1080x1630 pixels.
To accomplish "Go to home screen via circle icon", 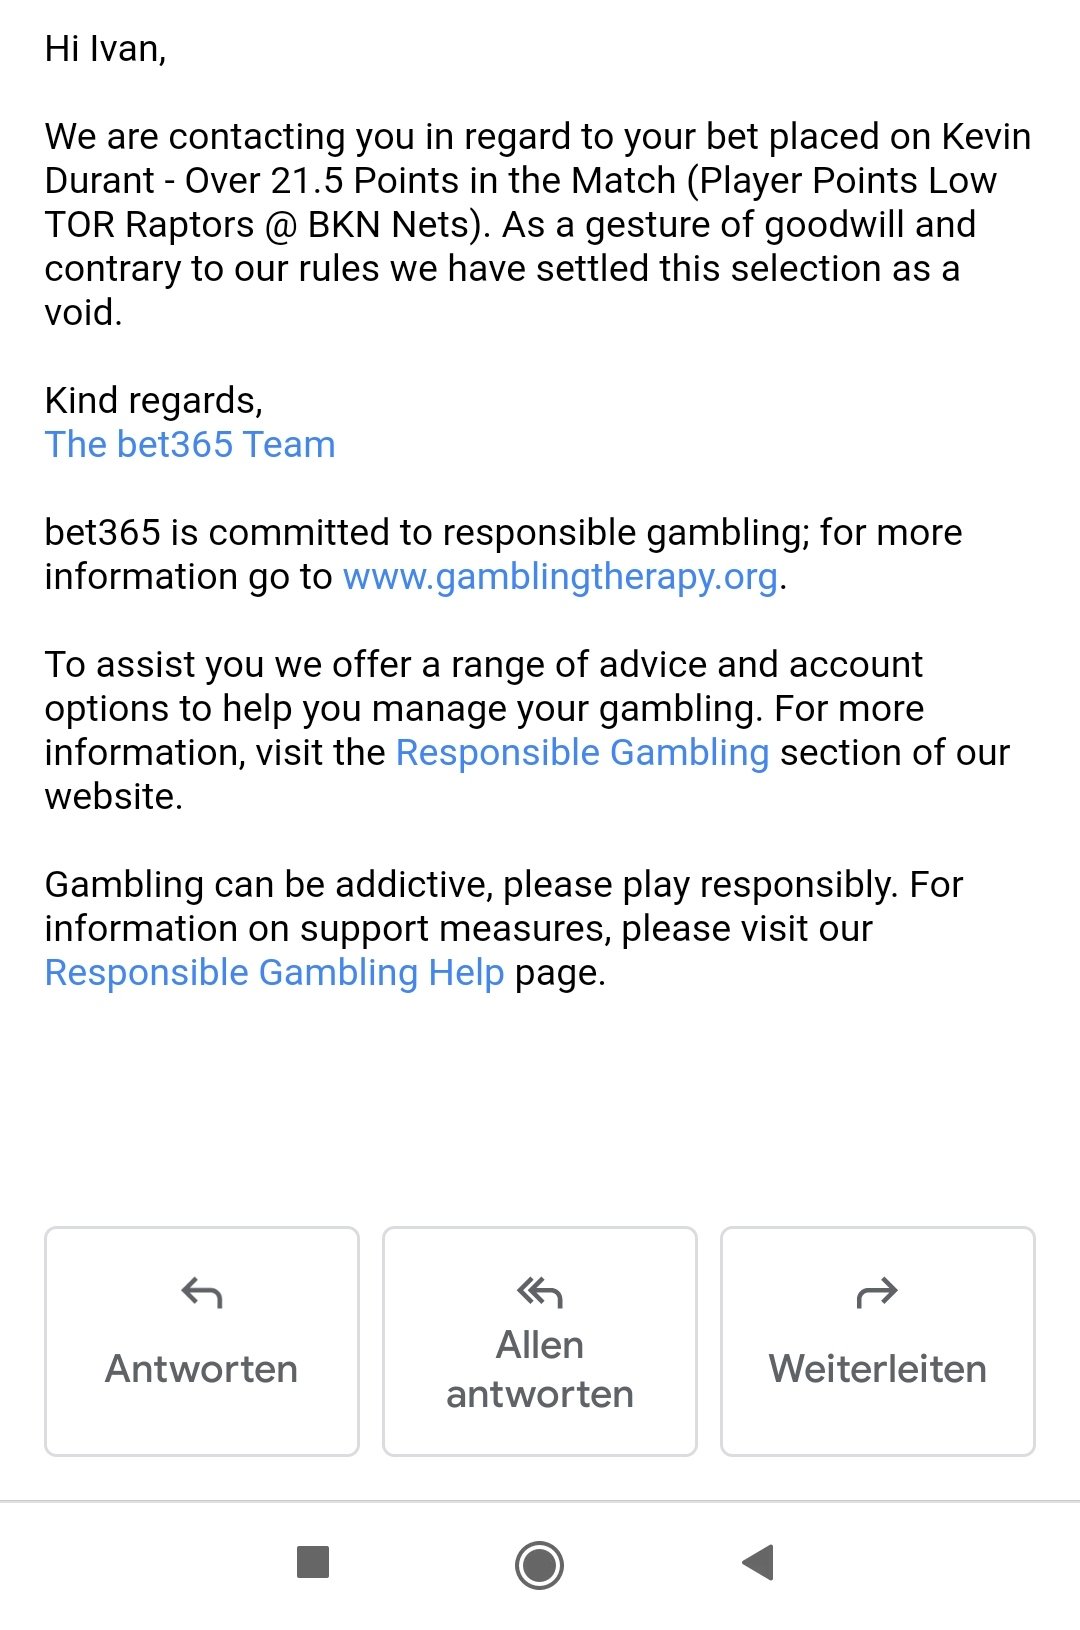I will point(539,1564).
